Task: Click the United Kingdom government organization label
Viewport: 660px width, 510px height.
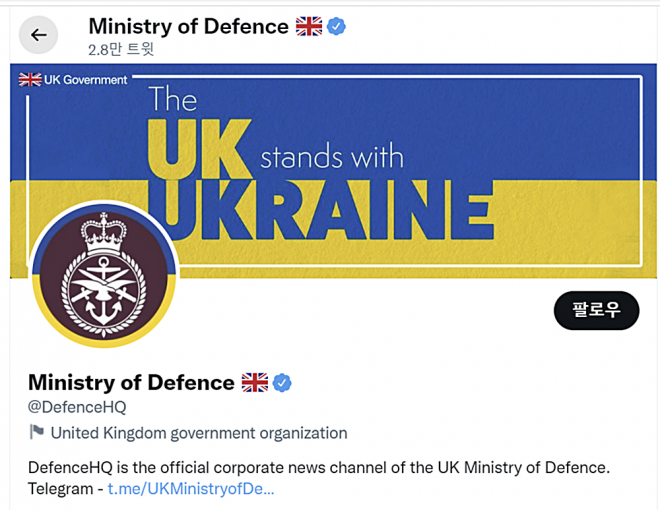Action: pyautogui.click(x=198, y=433)
